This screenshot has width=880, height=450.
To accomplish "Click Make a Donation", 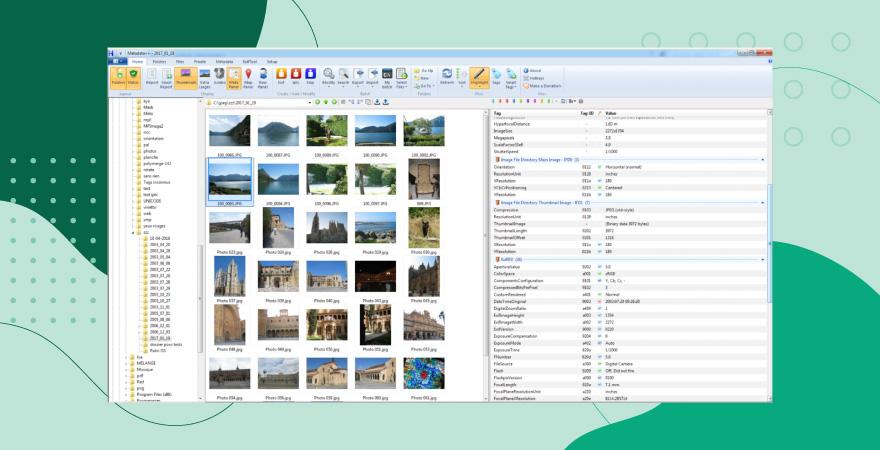I will (x=542, y=86).
